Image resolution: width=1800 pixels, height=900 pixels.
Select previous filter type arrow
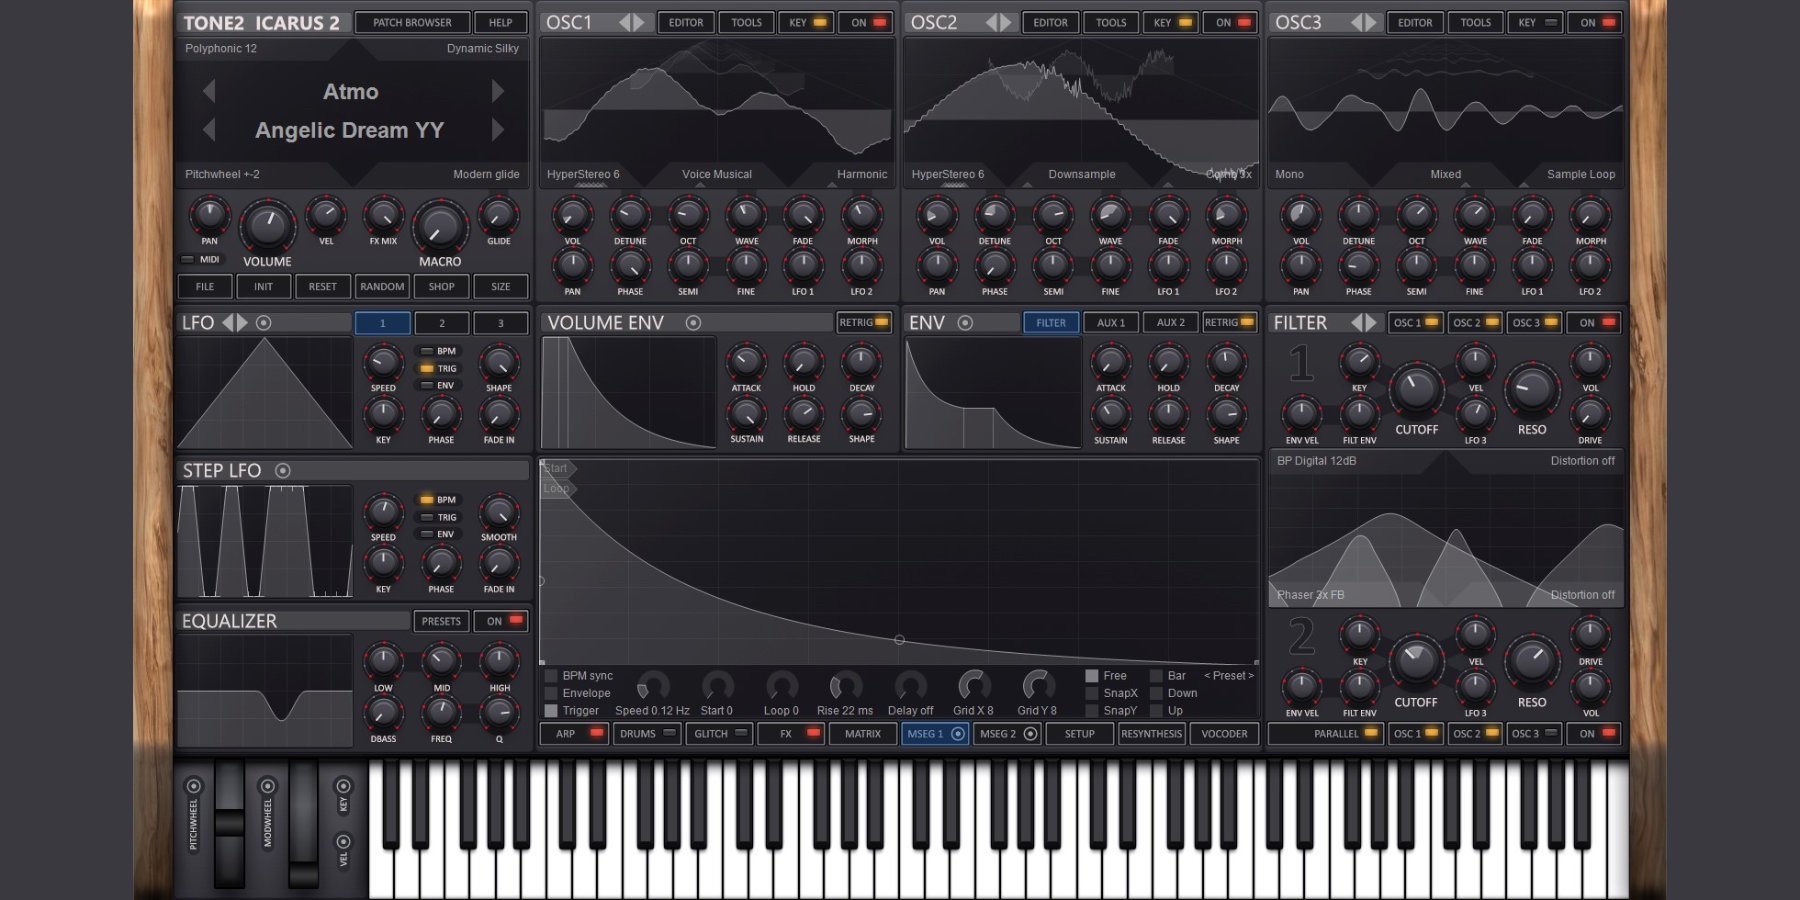(x=1357, y=323)
